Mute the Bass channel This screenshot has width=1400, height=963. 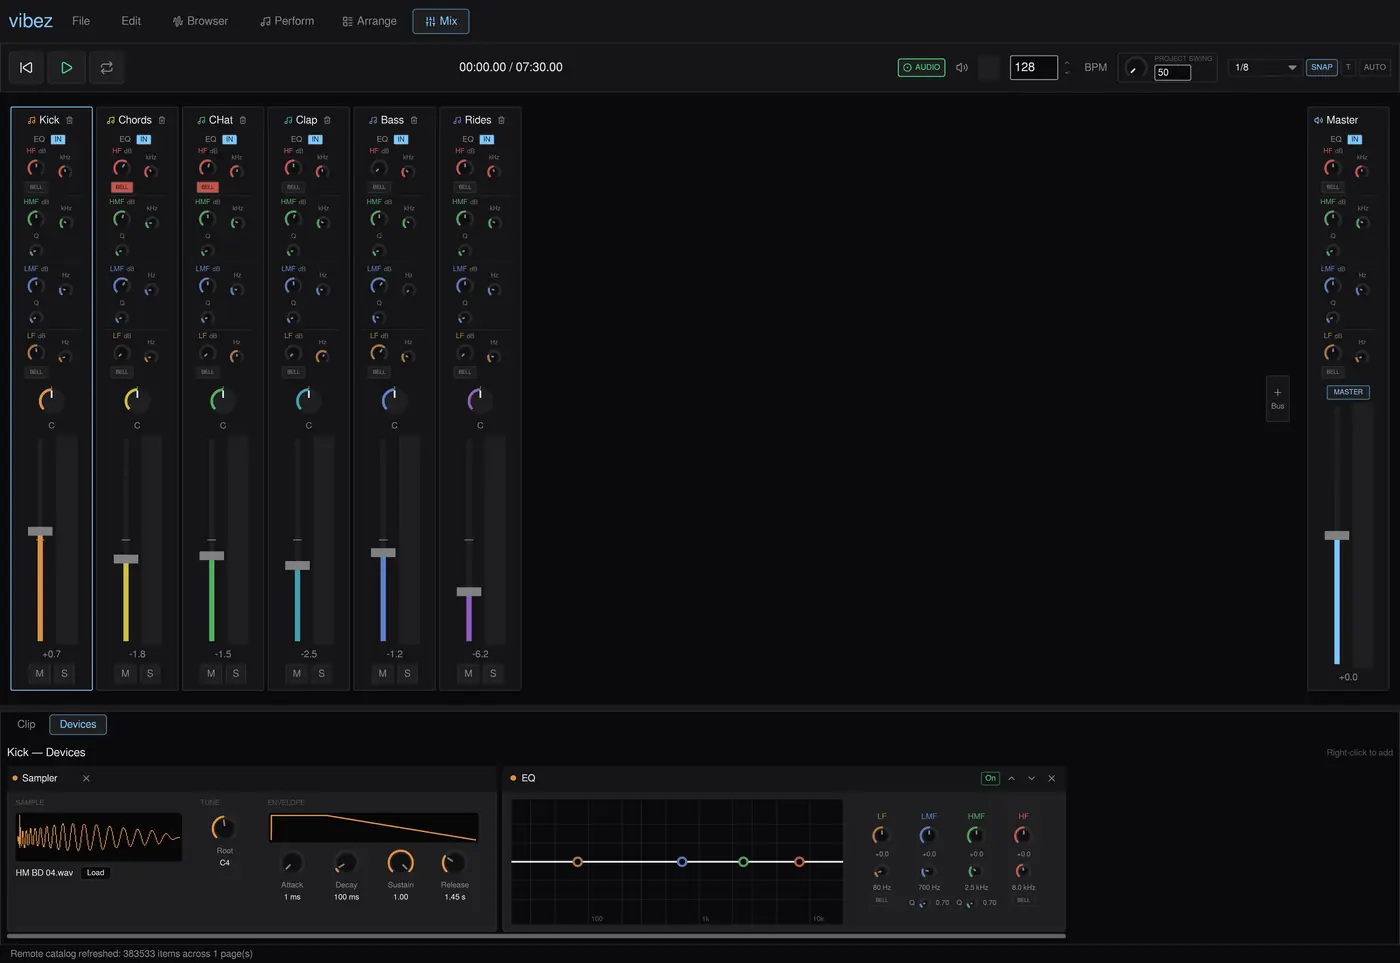click(382, 674)
